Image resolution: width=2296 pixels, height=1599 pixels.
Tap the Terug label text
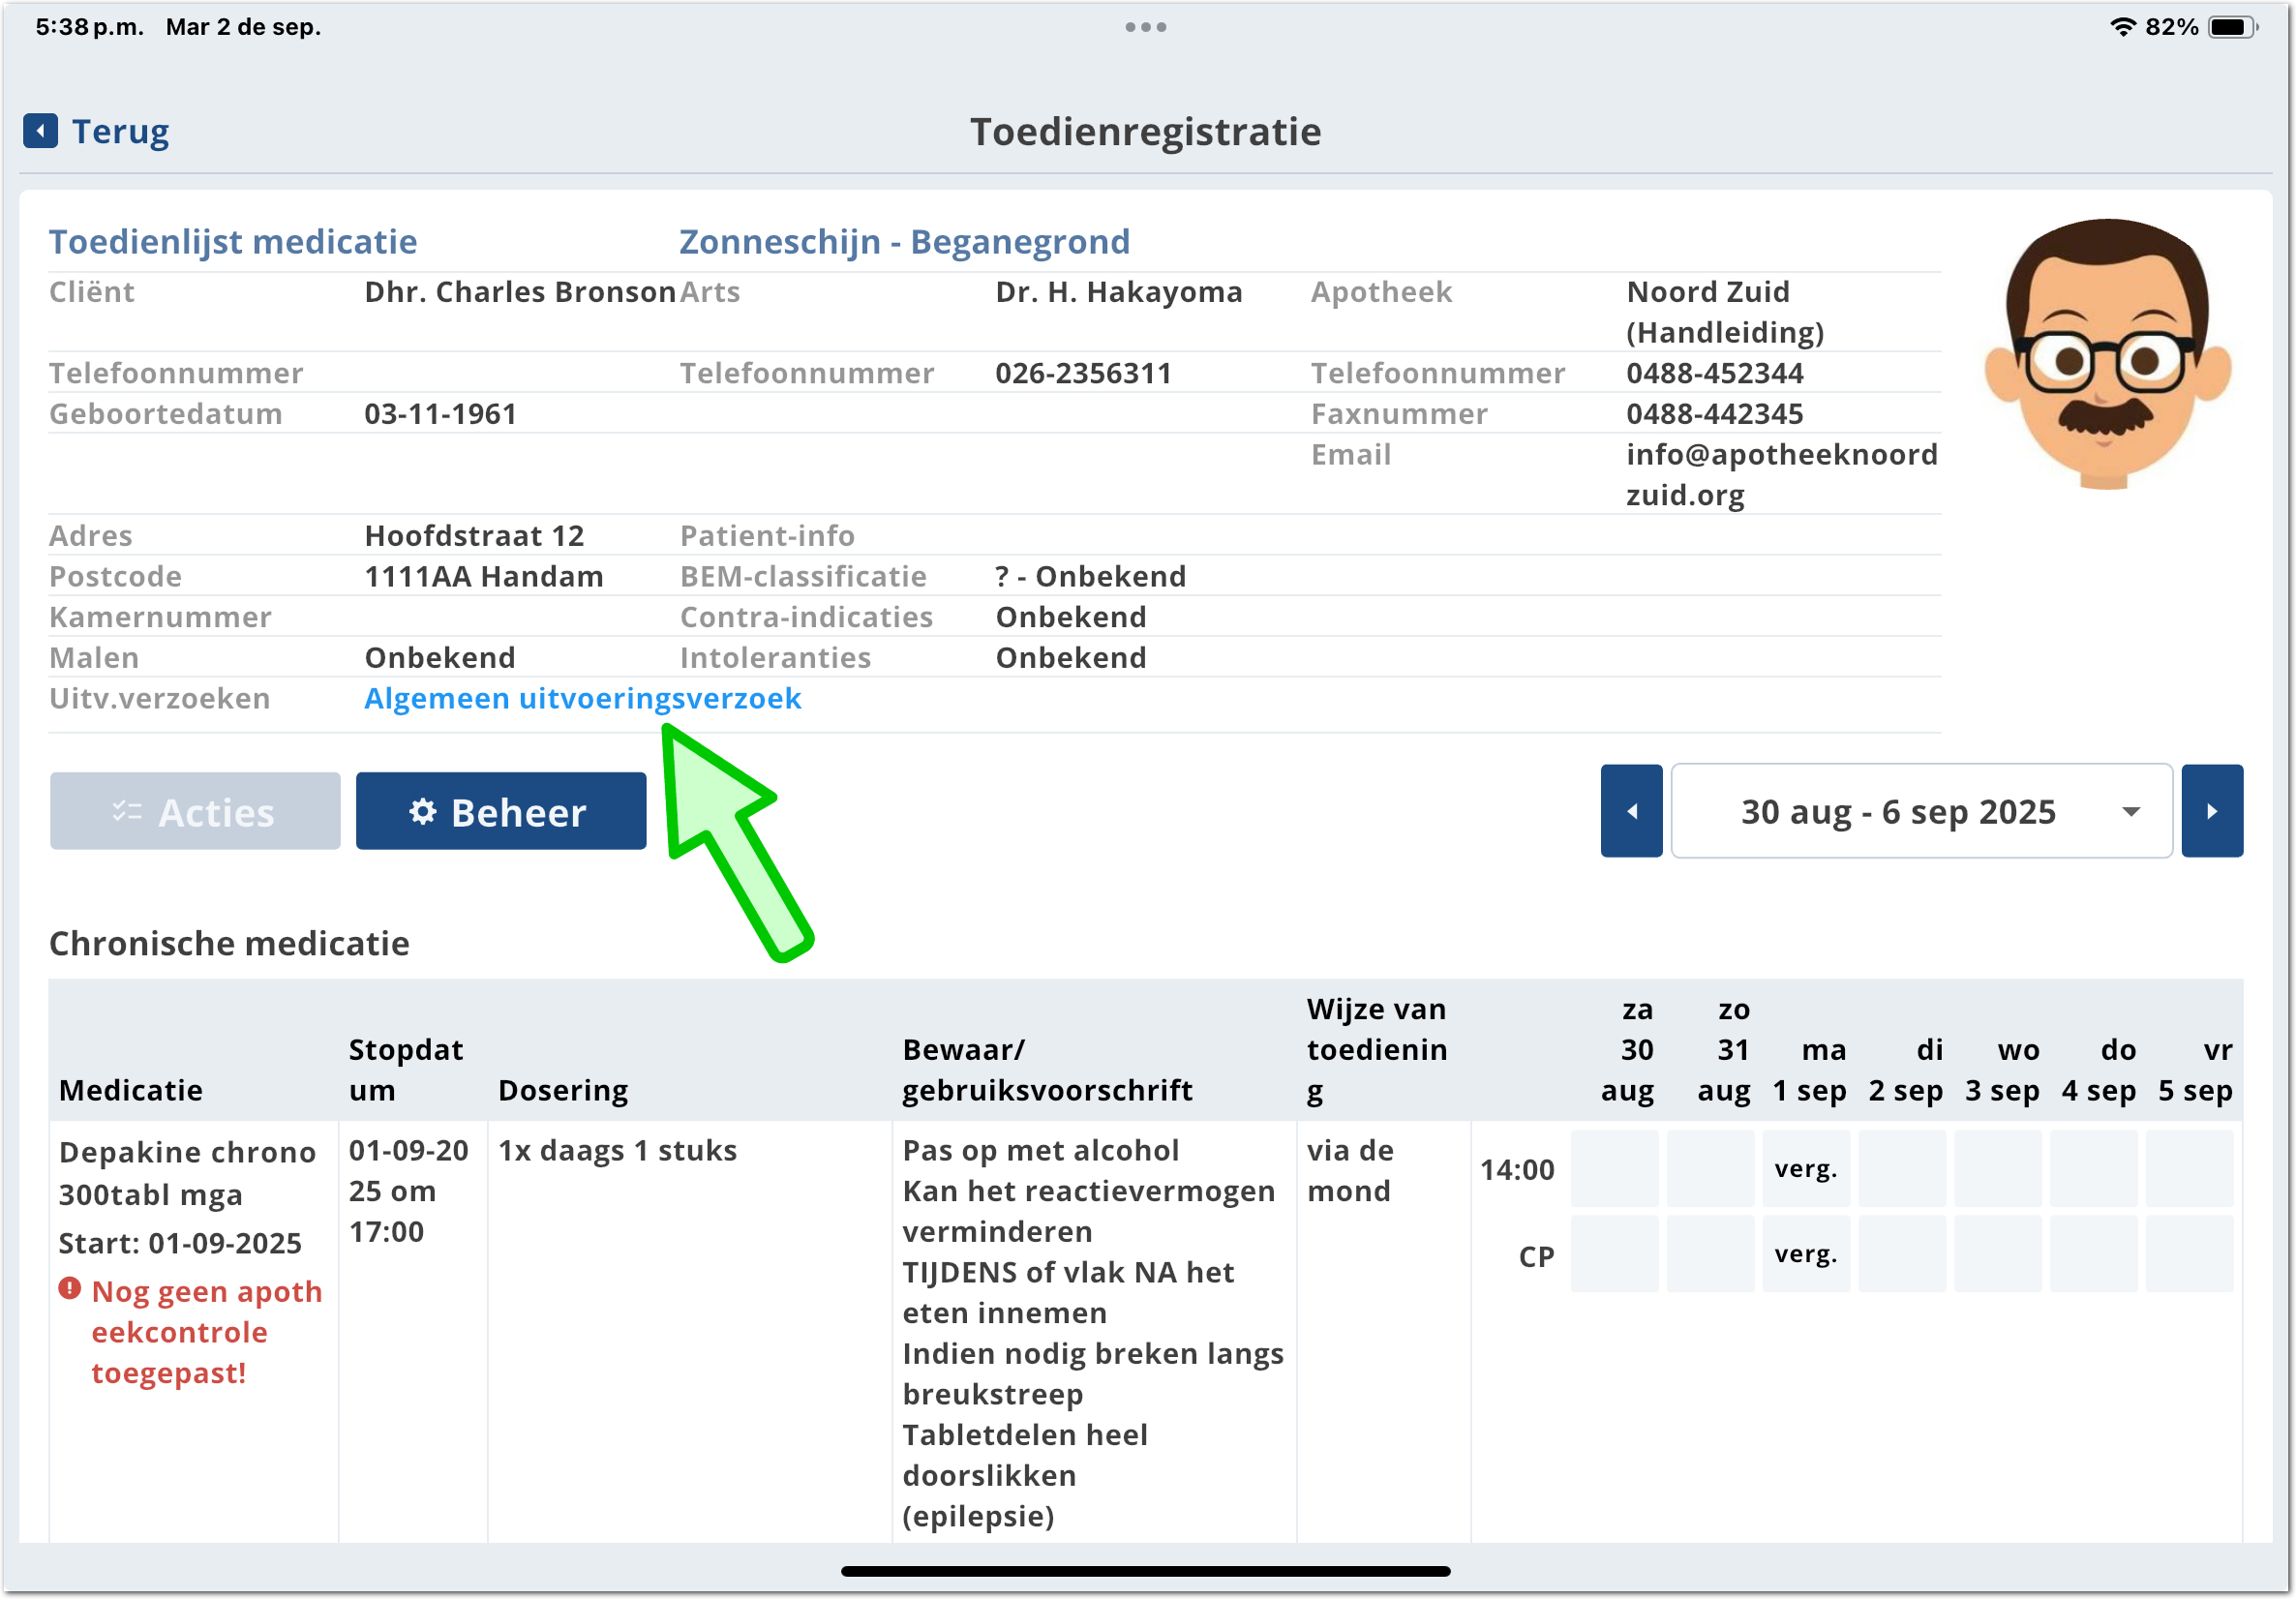coord(120,131)
